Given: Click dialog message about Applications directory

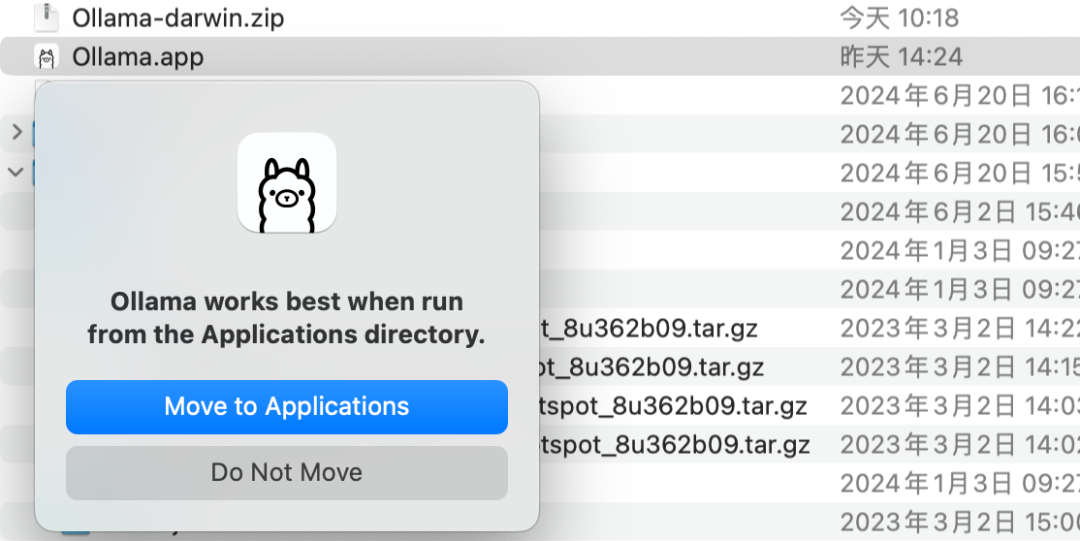Looking at the screenshot, I should (x=287, y=318).
